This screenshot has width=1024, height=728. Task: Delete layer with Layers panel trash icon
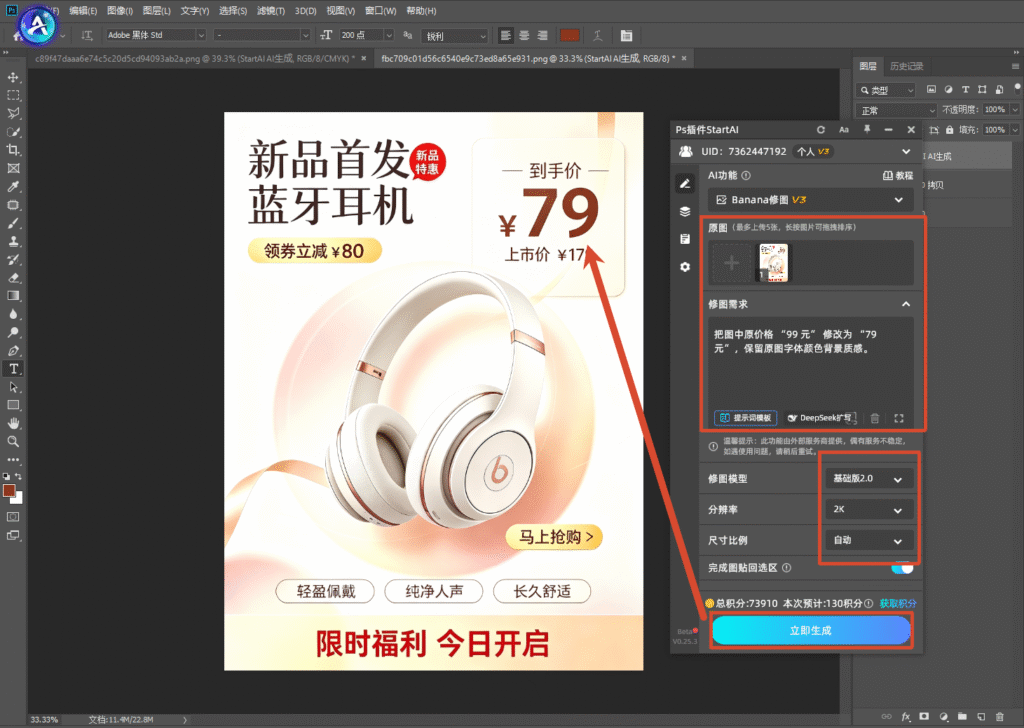(x=999, y=717)
